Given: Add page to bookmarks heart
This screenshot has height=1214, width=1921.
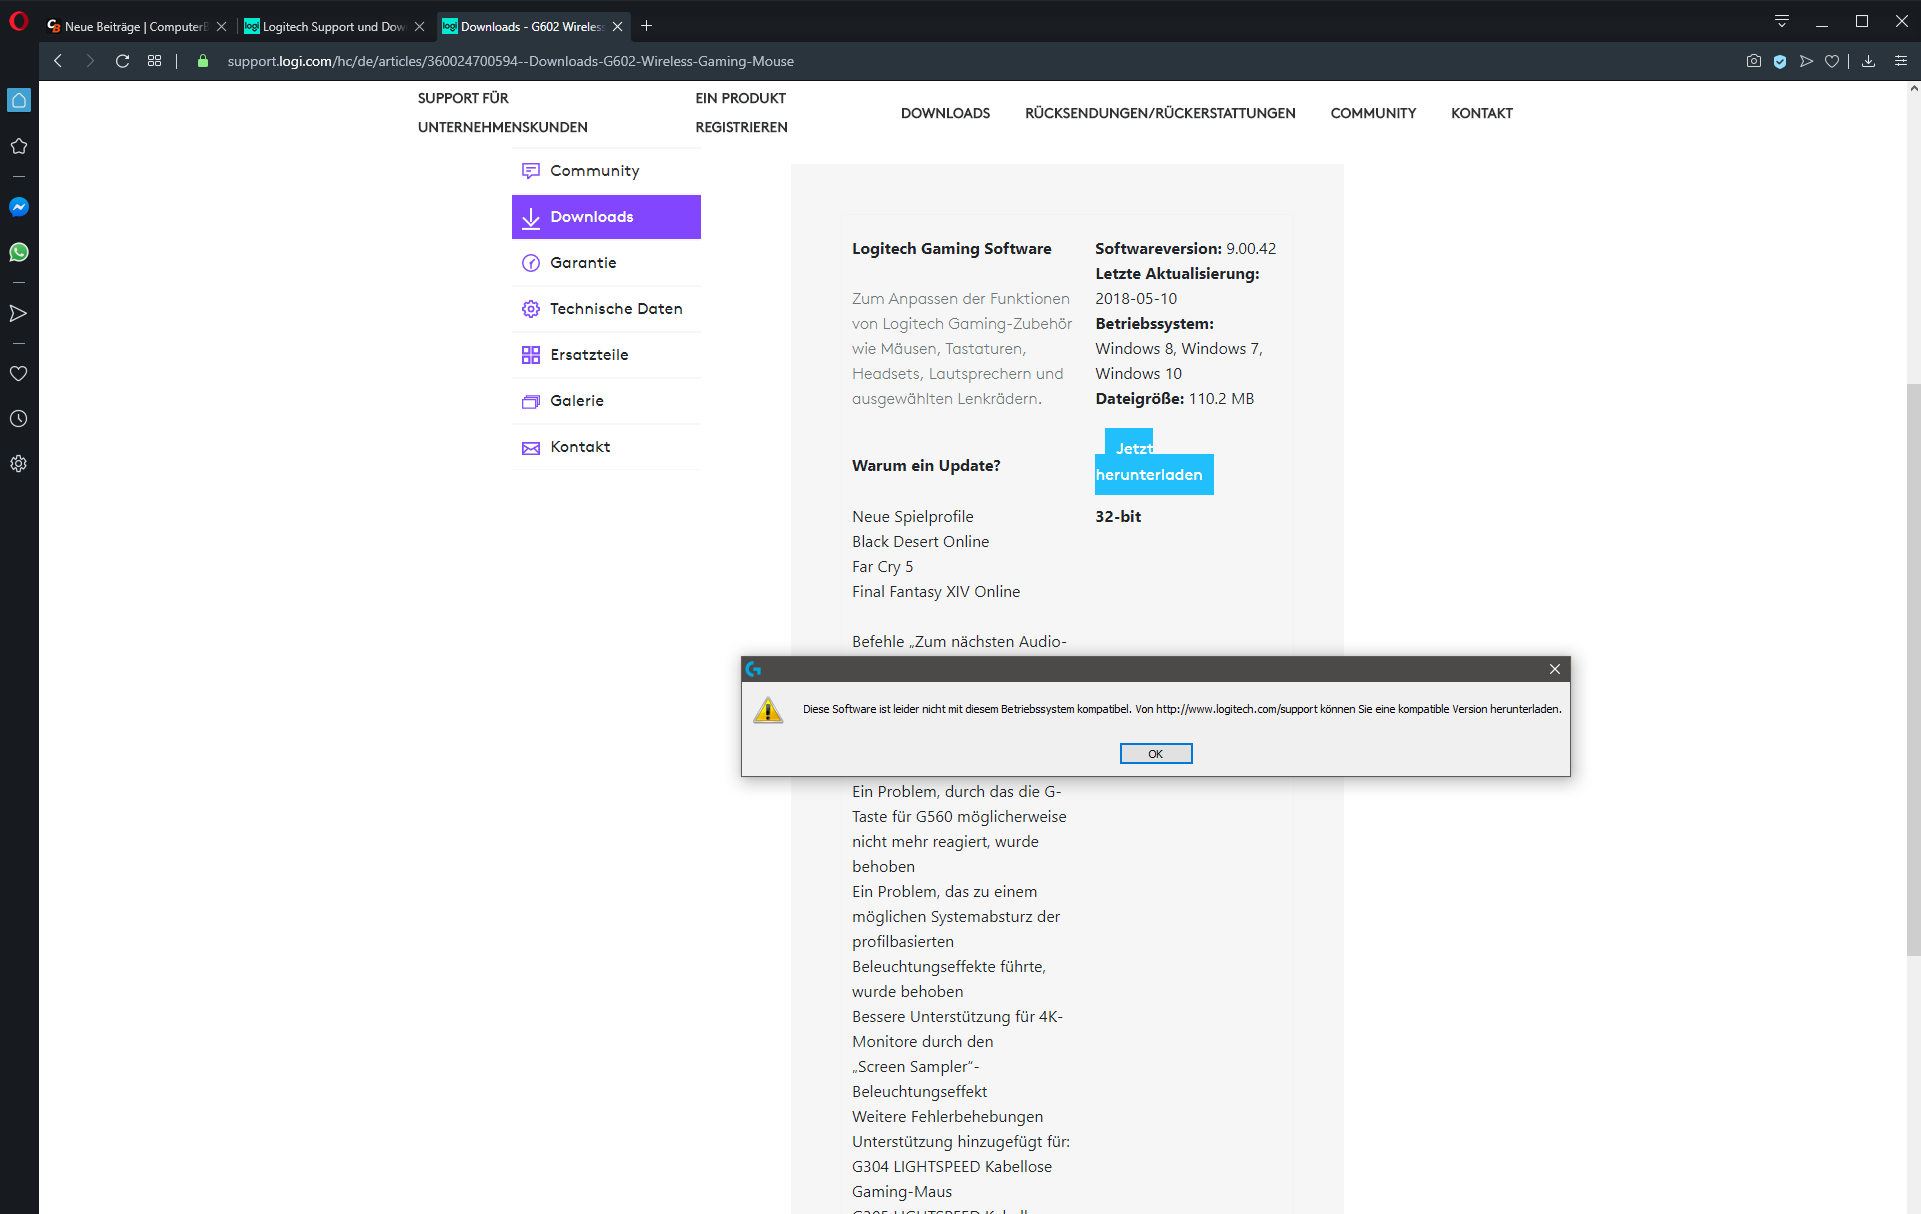Looking at the screenshot, I should click(1832, 61).
